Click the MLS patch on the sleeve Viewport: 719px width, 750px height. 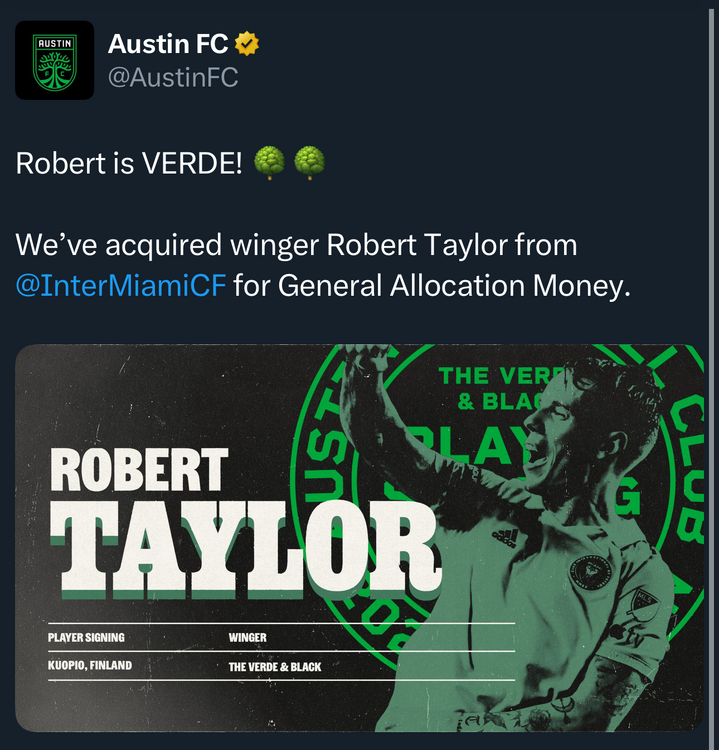point(643,604)
